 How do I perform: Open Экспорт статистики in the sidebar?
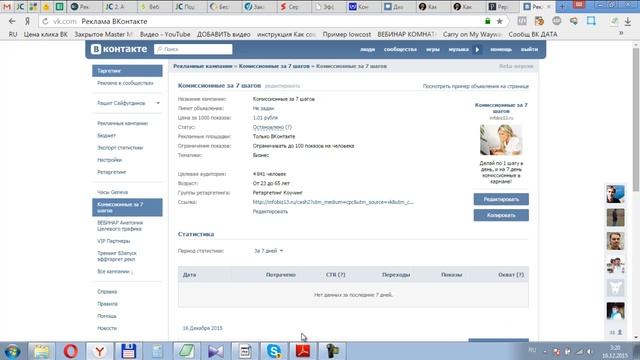point(120,148)
